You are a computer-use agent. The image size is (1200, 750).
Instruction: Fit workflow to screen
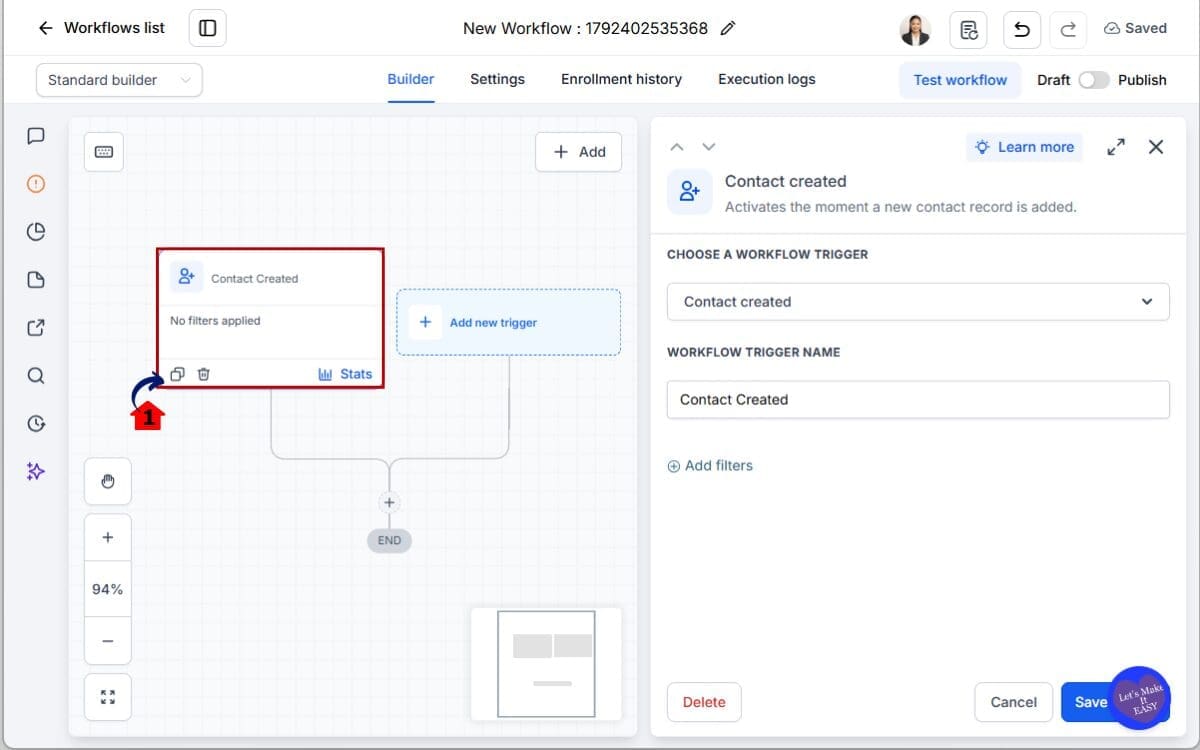pos(108,697)
